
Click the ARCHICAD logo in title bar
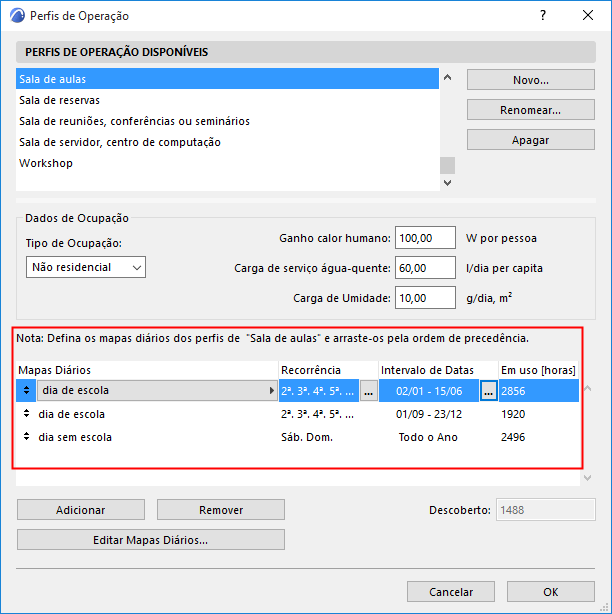coord(17,16)
